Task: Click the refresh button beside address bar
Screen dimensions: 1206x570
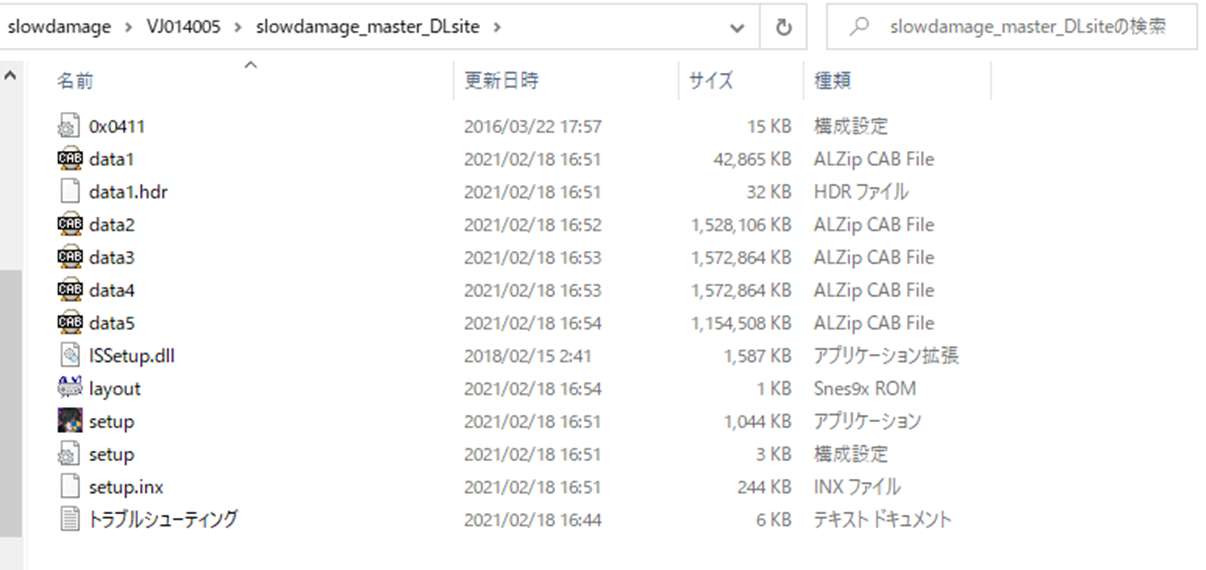Action: click(784, 28)
